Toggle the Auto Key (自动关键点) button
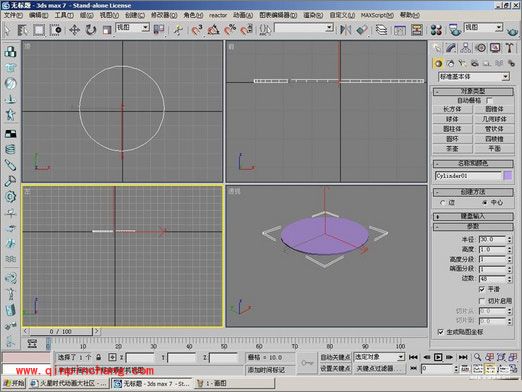 coord(335,357)
